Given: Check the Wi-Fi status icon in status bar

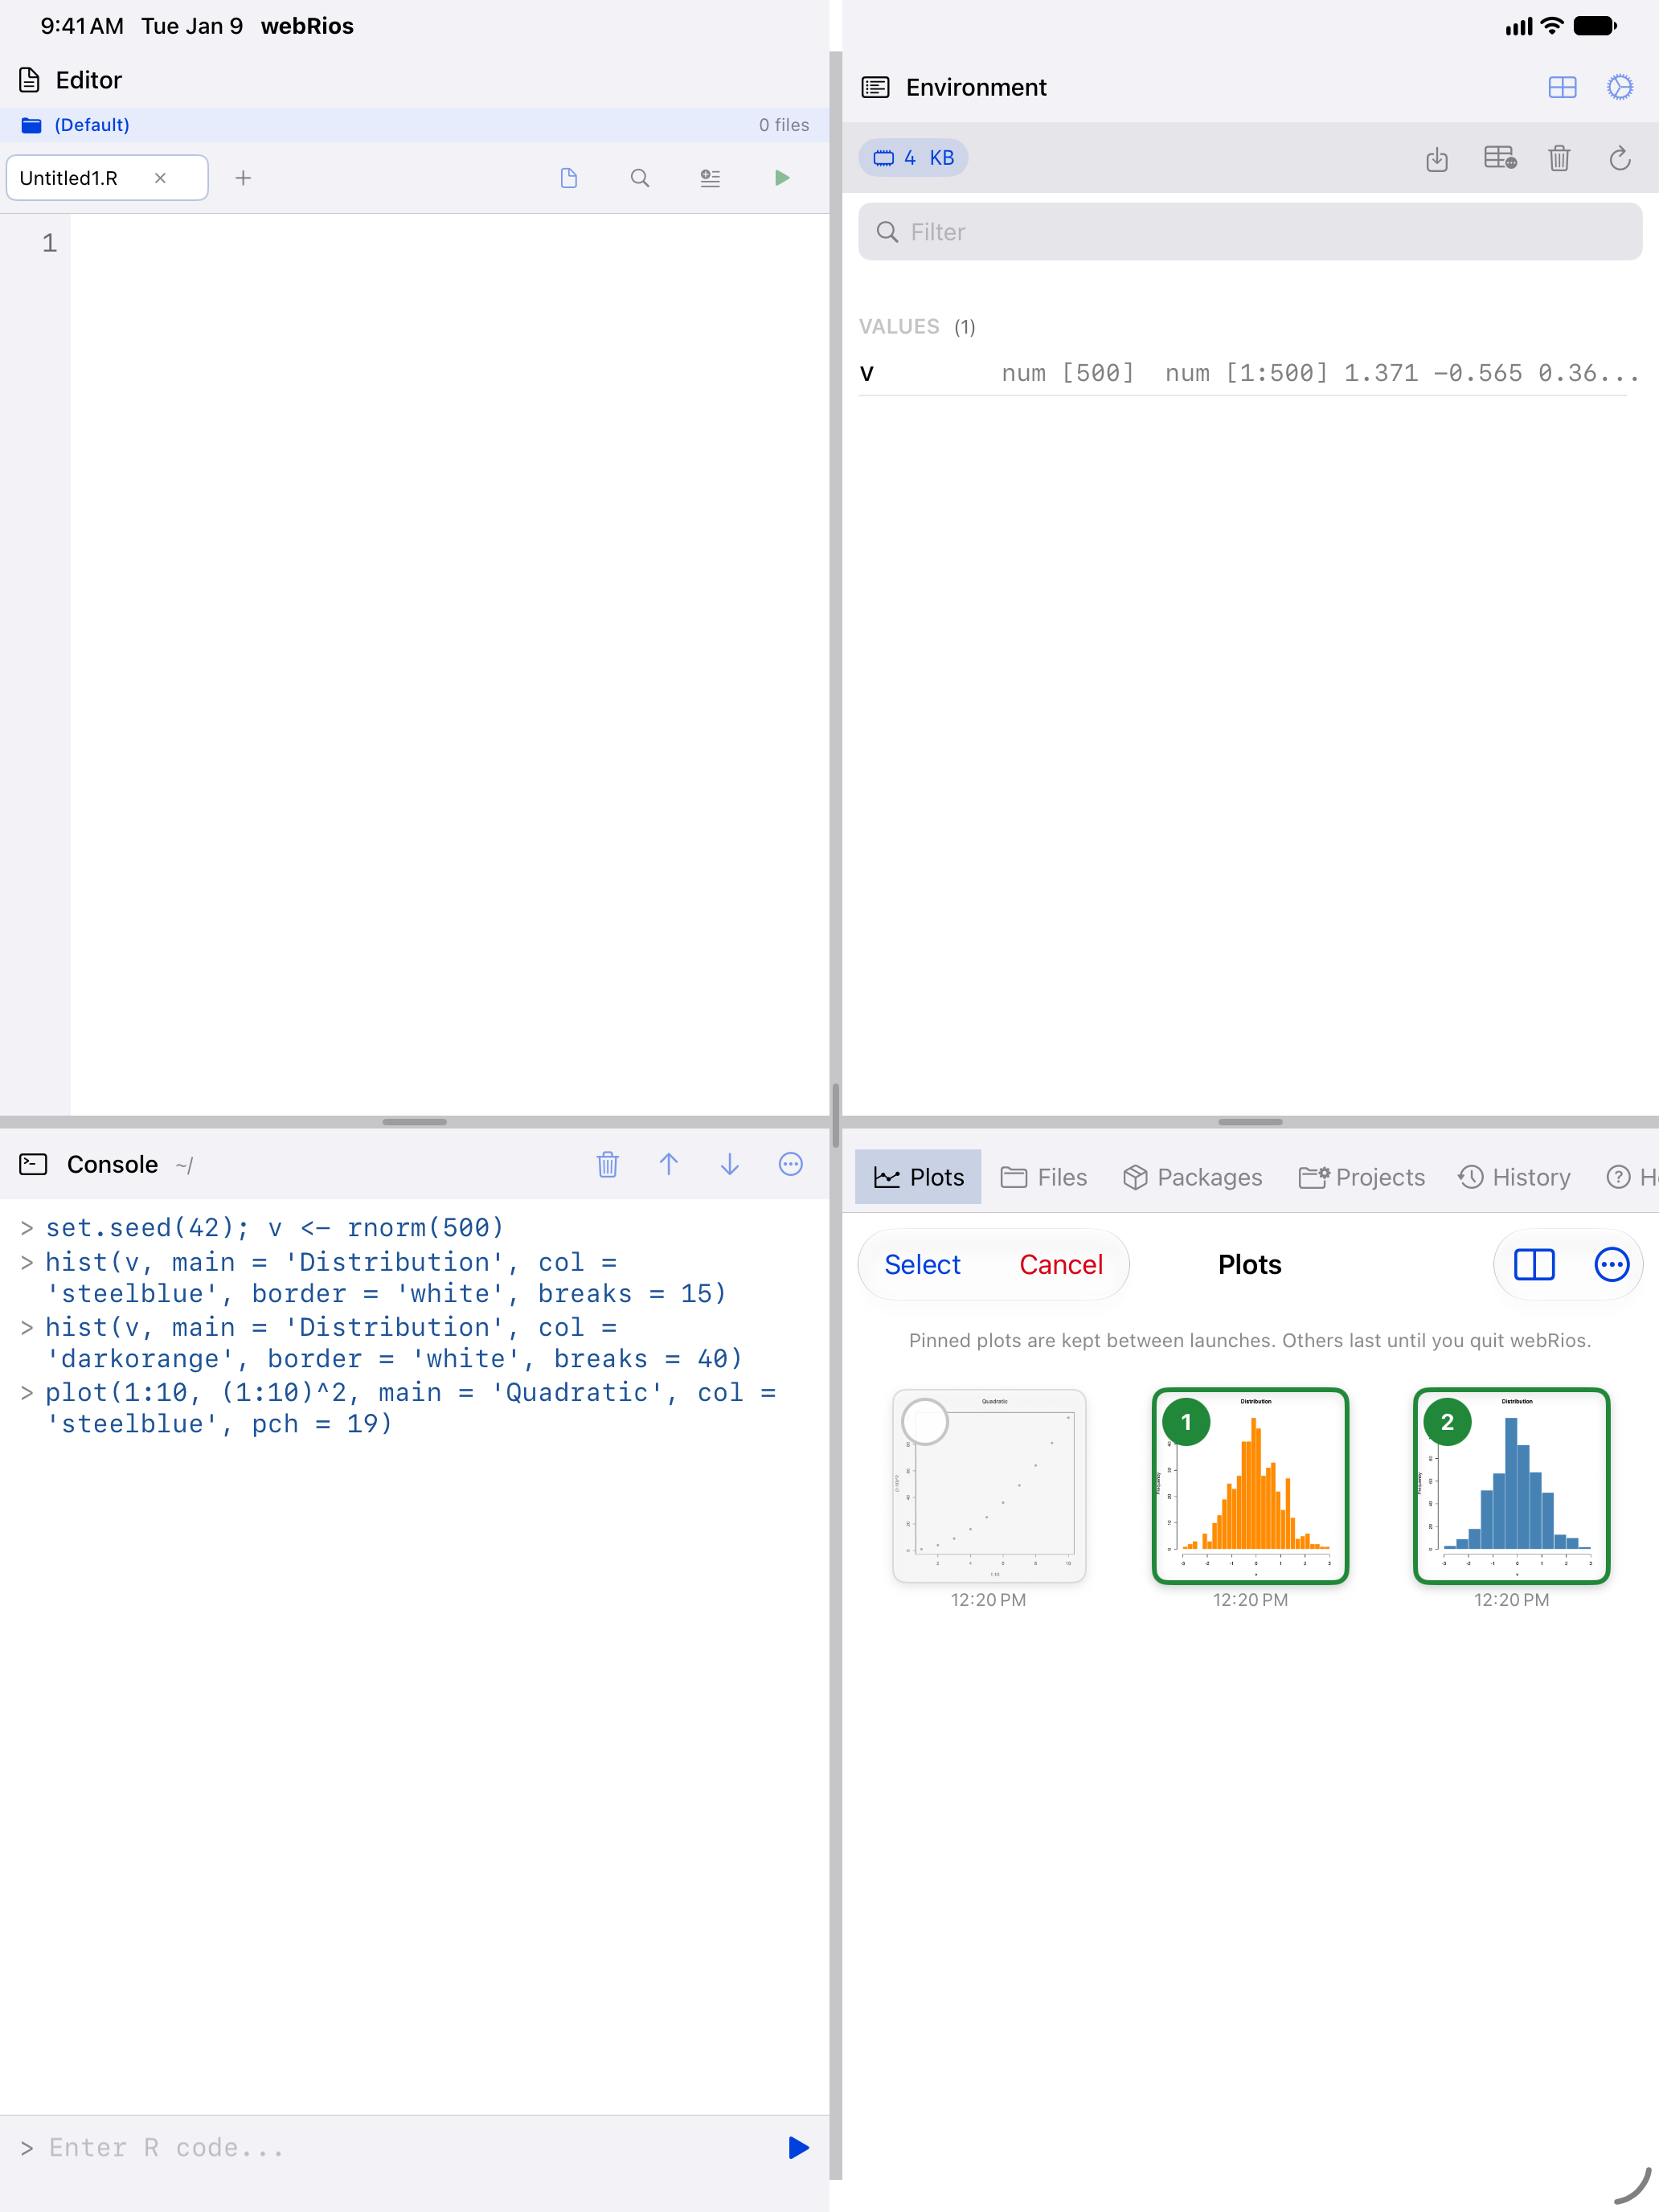Looking at the screenshot, I should pos(1551,26).
